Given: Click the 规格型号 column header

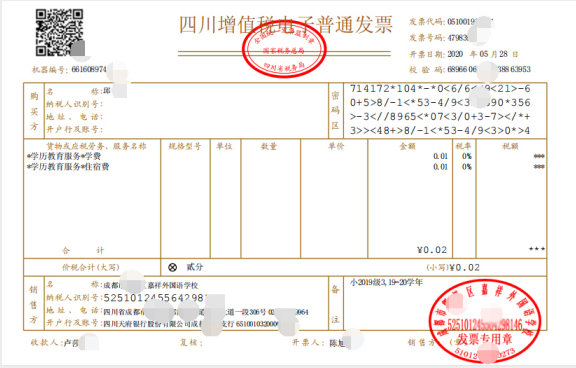Looking at the screenshot, I should 185,146.
